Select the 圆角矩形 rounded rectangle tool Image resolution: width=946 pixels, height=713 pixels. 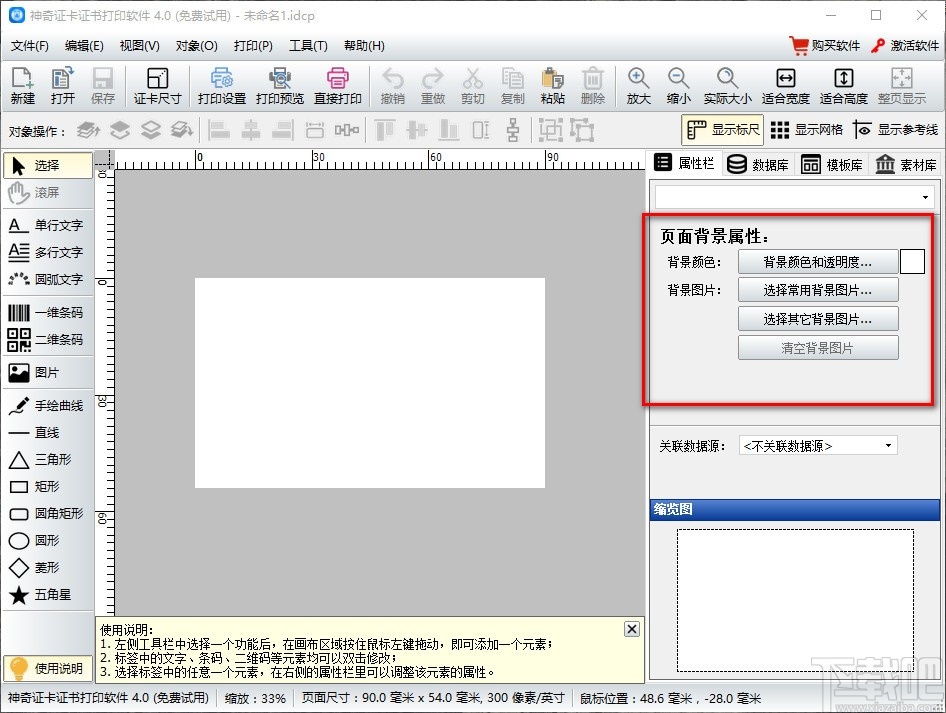(48, 513)
